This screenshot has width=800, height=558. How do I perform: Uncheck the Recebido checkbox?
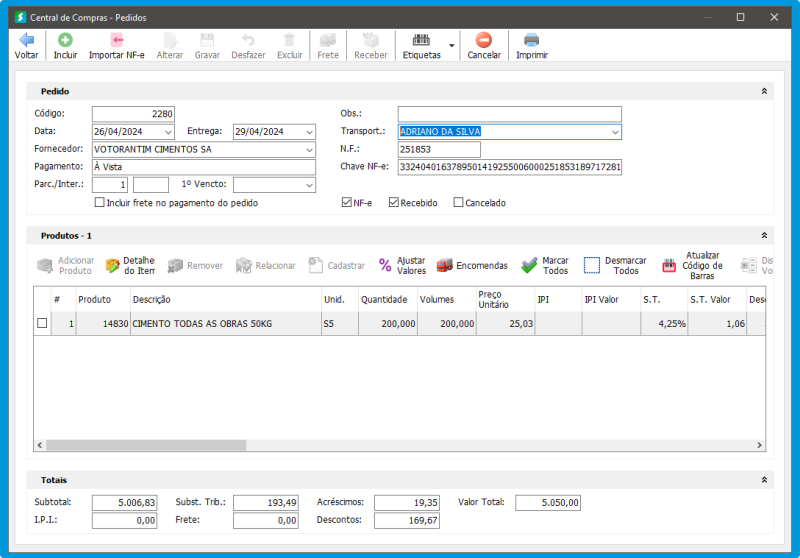[394, 203]
